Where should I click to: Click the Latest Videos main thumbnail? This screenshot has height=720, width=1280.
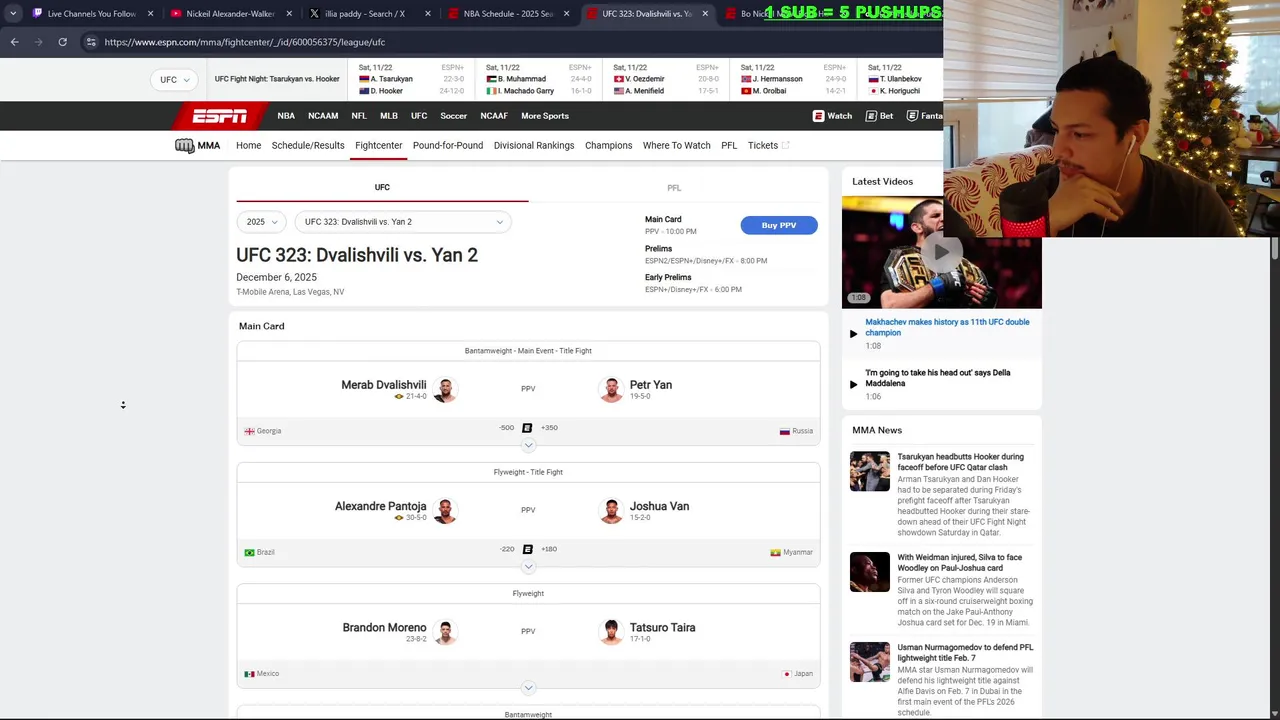[941, 252]
